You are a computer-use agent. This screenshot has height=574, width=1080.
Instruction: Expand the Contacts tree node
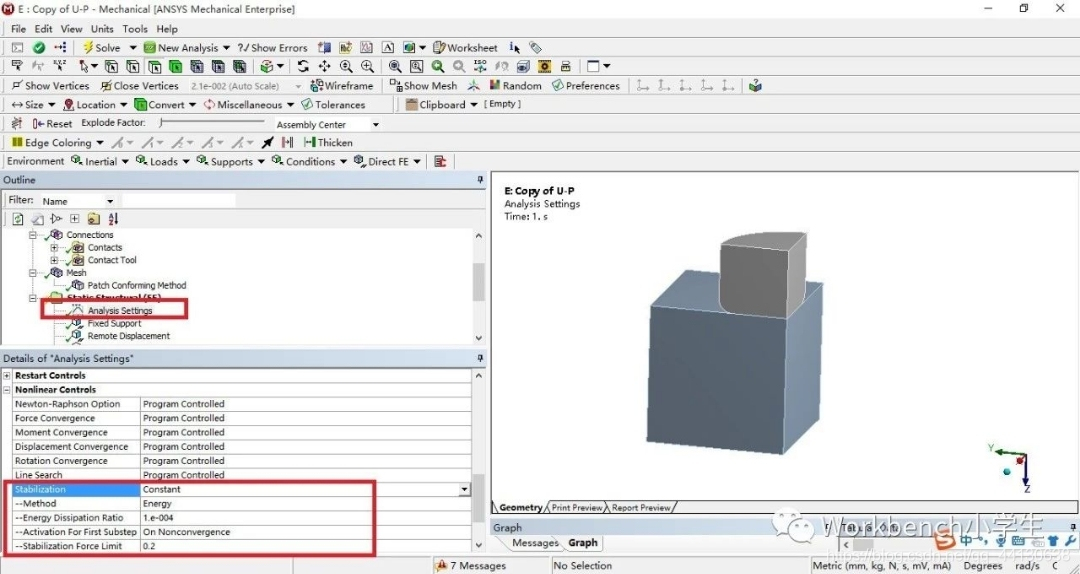[x=55, y=248]
